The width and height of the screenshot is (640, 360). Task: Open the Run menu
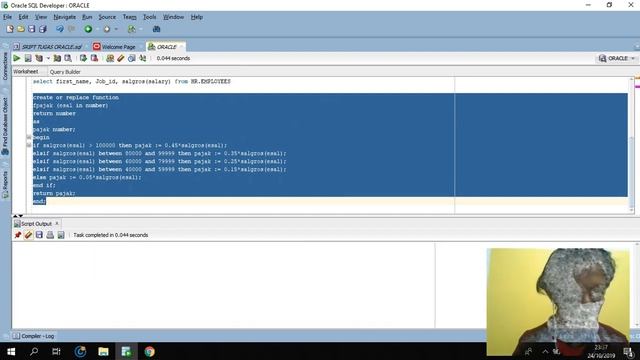(87, 17)
